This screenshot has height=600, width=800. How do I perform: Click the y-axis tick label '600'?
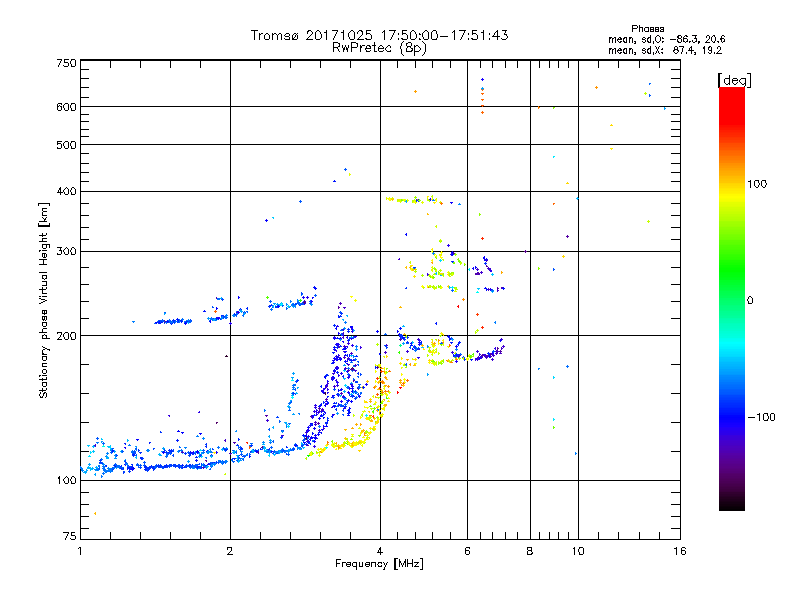[66, 107]
